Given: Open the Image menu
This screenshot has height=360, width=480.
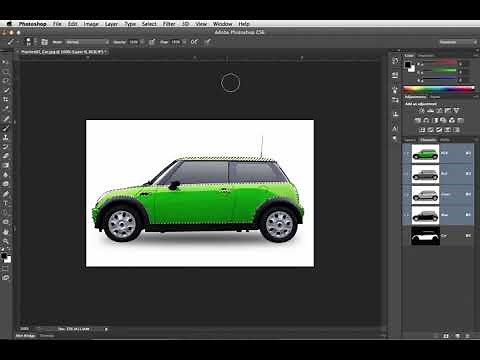Looking at the screenshot, I should point(91,24).
